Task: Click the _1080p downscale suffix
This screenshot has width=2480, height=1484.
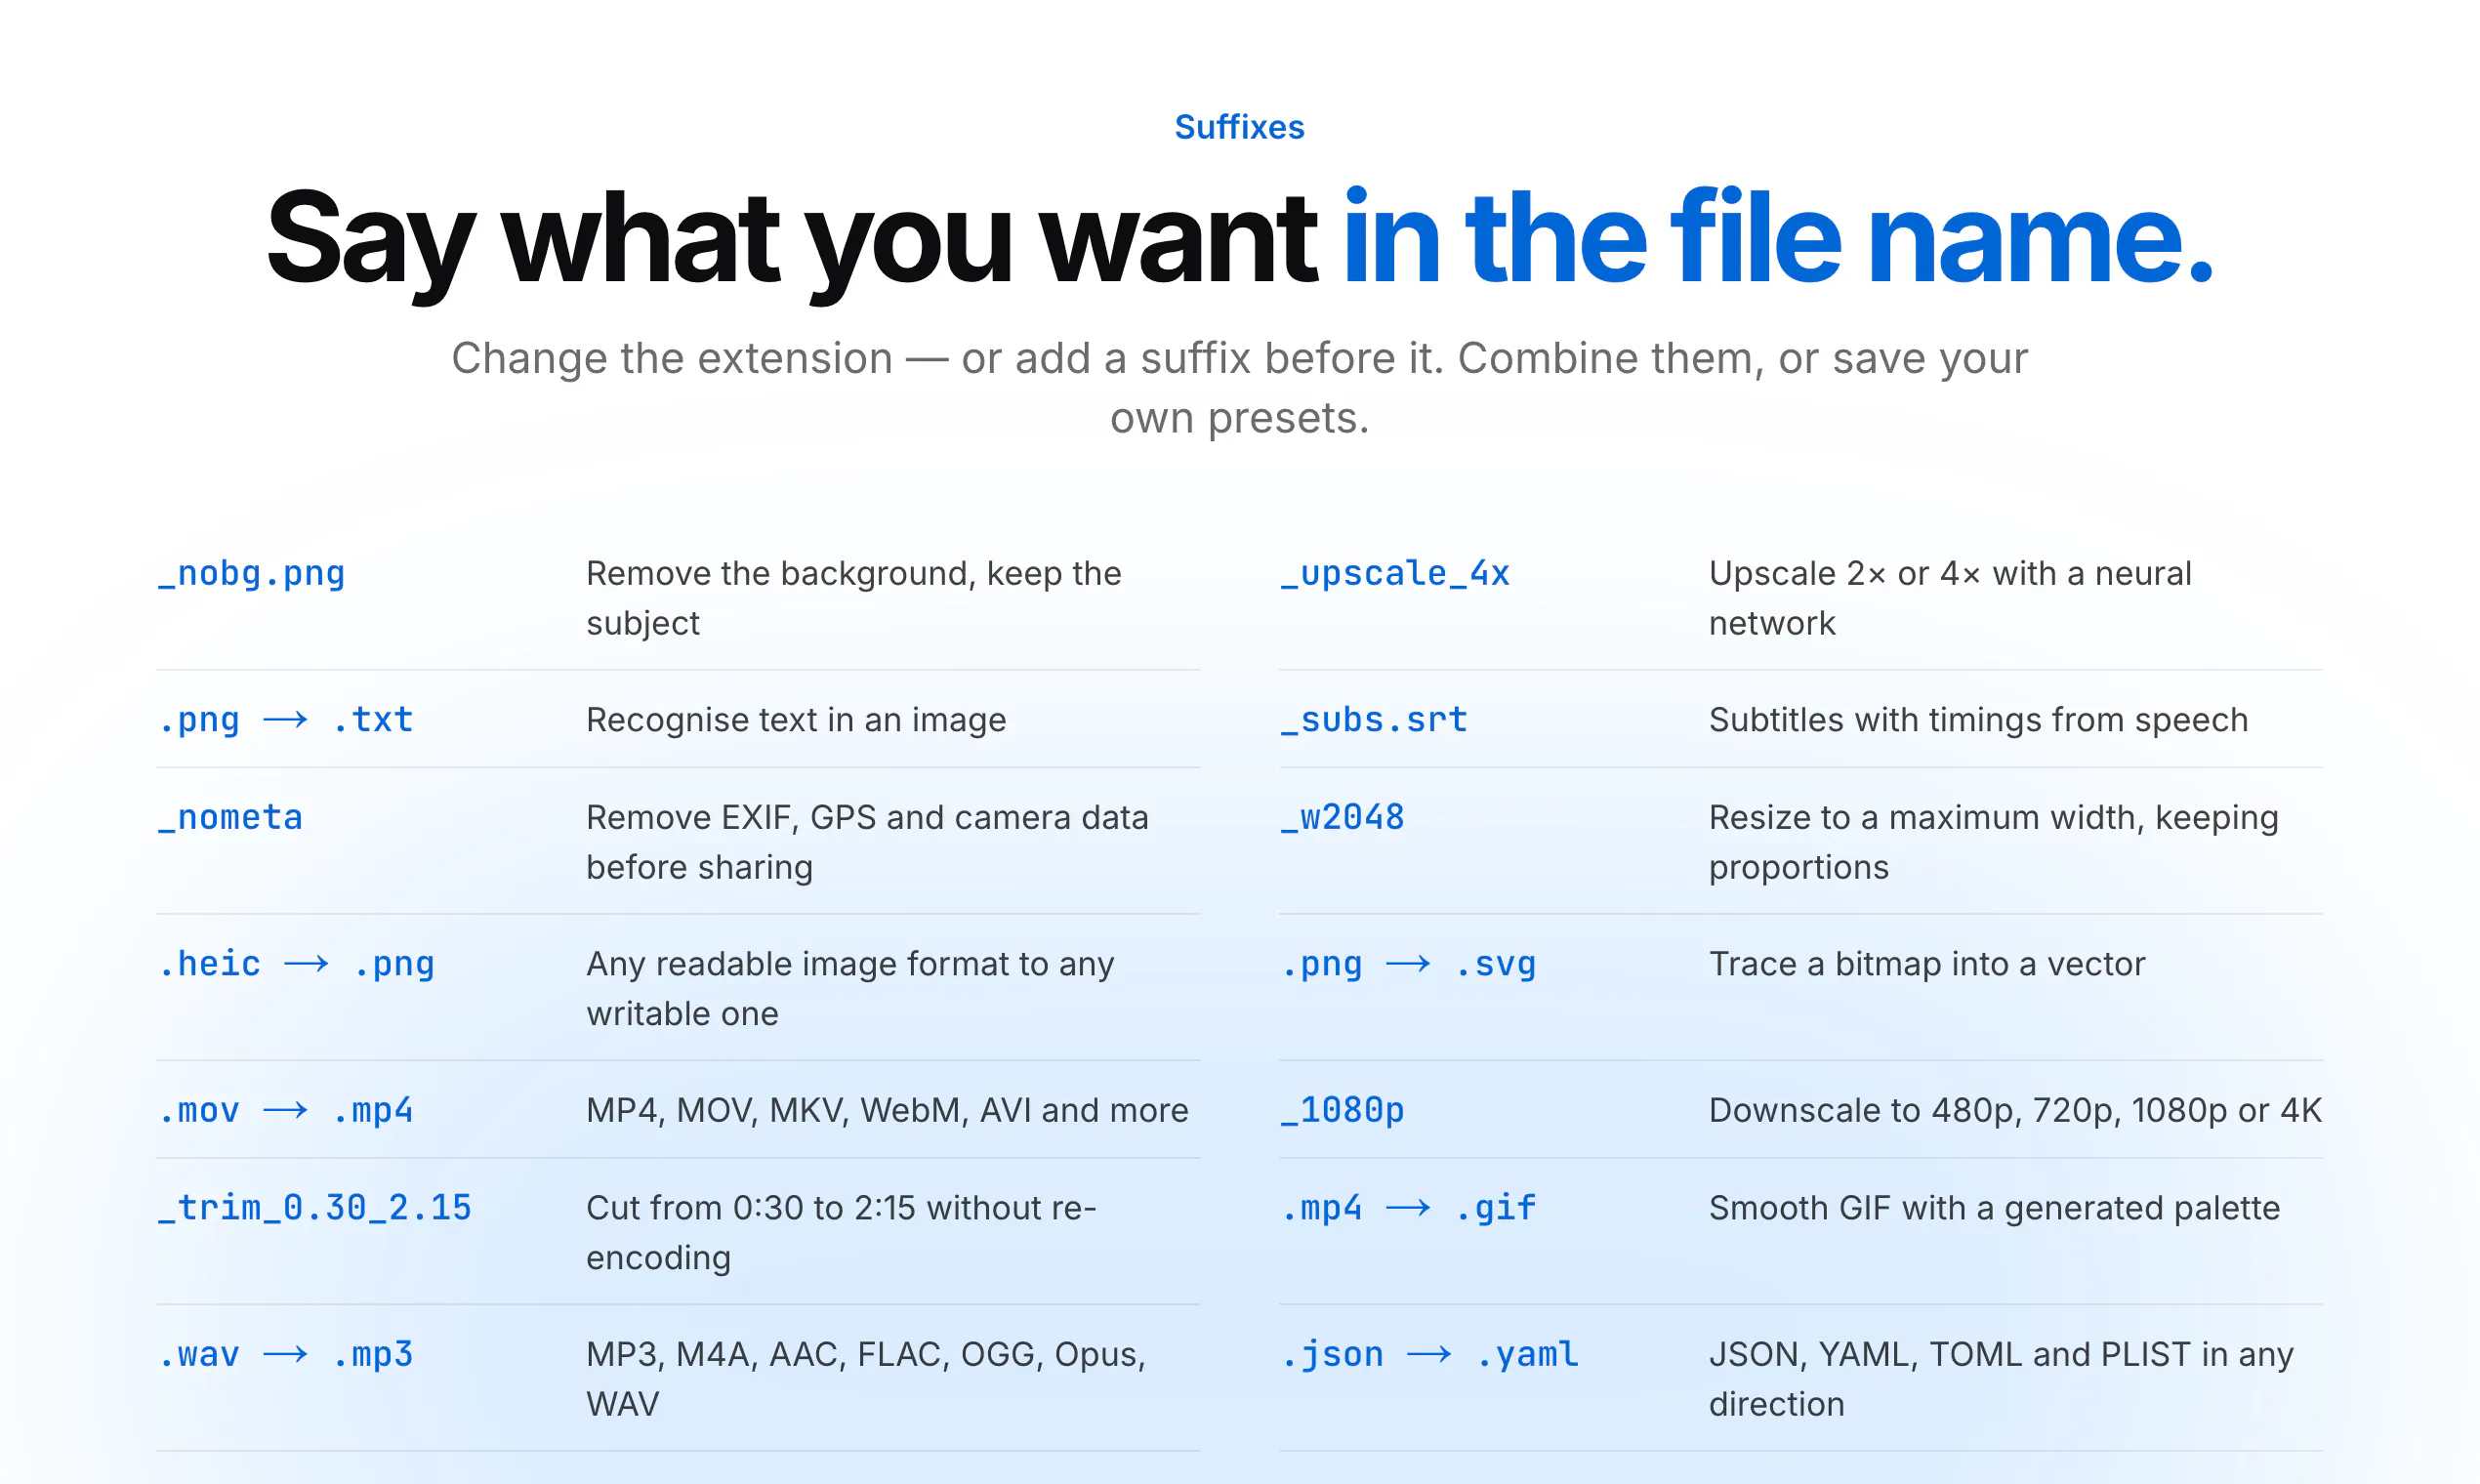Action: point(1342,1111)
